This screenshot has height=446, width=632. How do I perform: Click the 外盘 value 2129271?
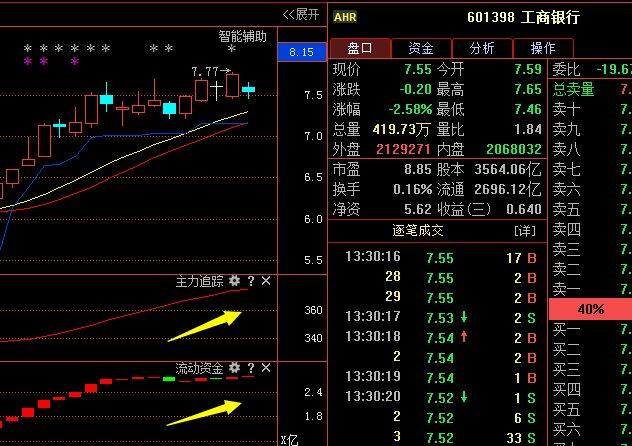point(403,149)
